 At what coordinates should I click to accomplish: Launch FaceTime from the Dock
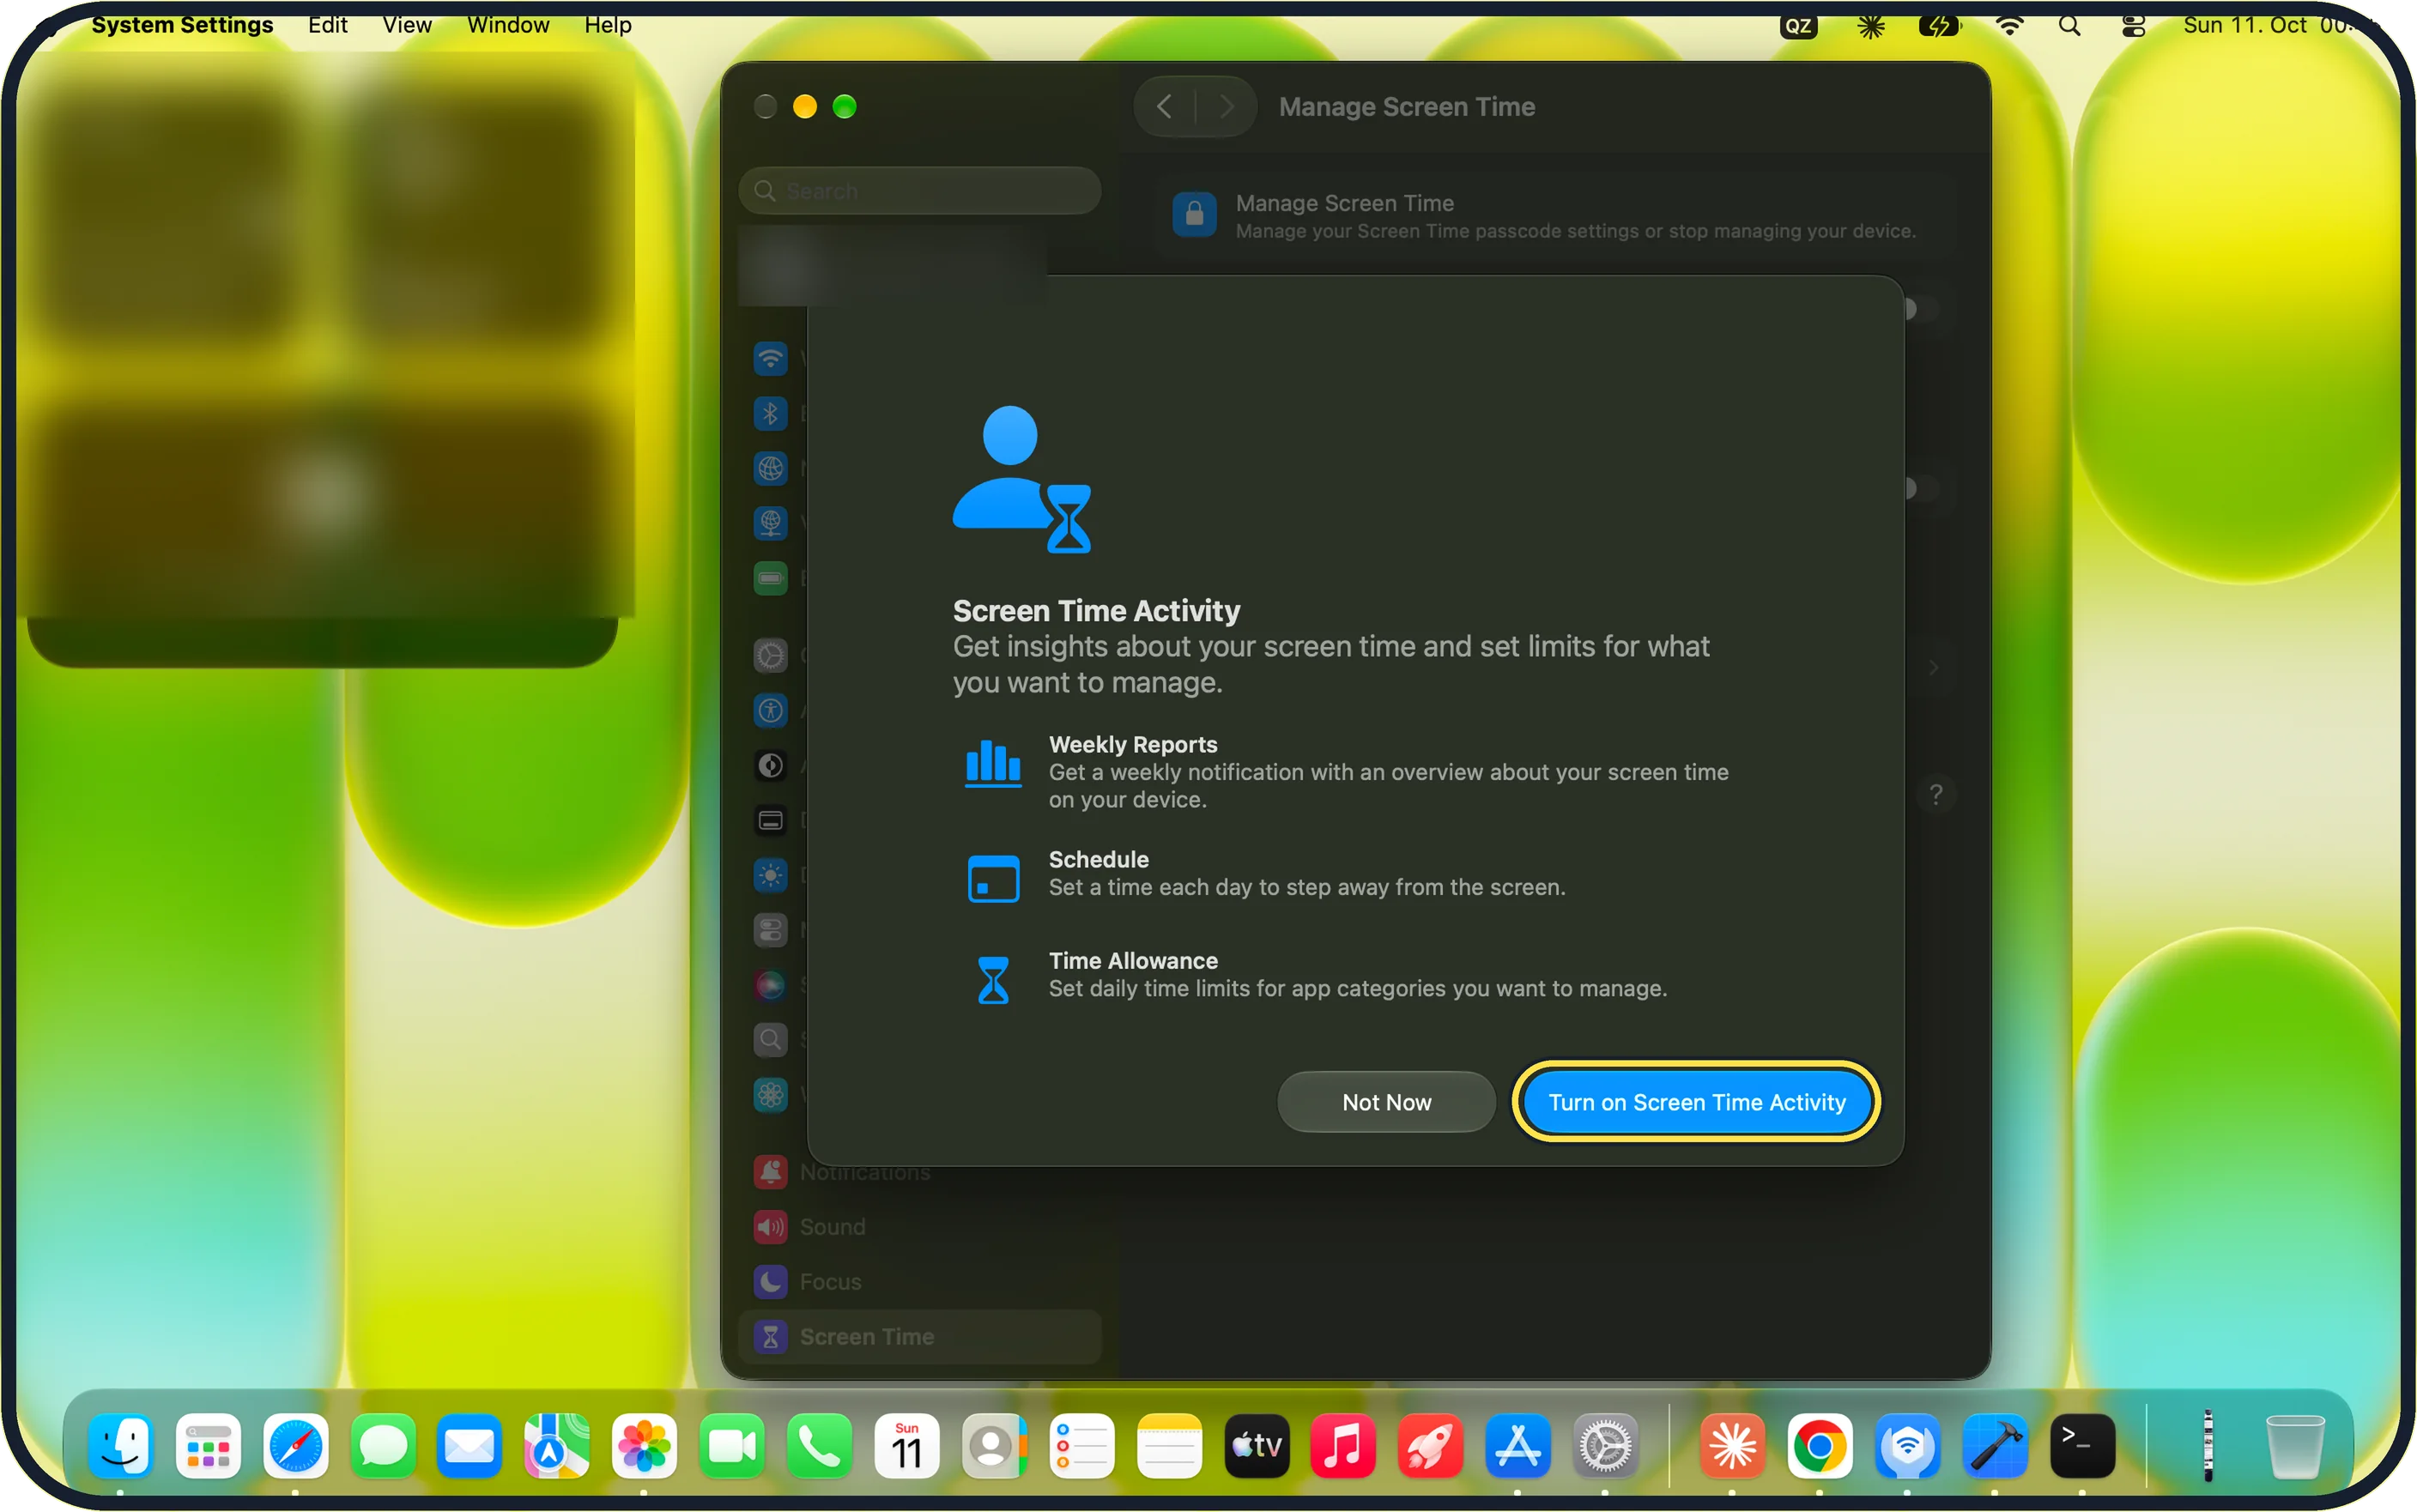[732, 1446]
